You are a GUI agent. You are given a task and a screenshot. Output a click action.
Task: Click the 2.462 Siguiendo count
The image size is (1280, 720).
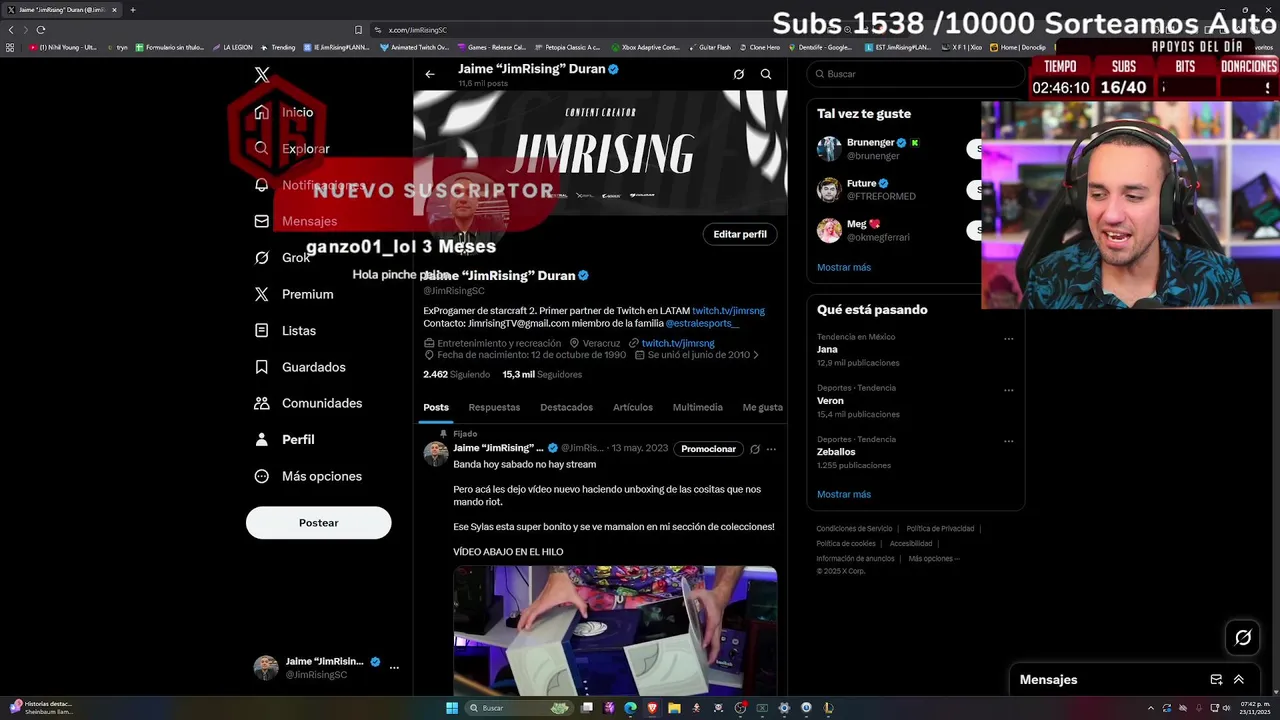pyautogui.click(x=456, y=374)
